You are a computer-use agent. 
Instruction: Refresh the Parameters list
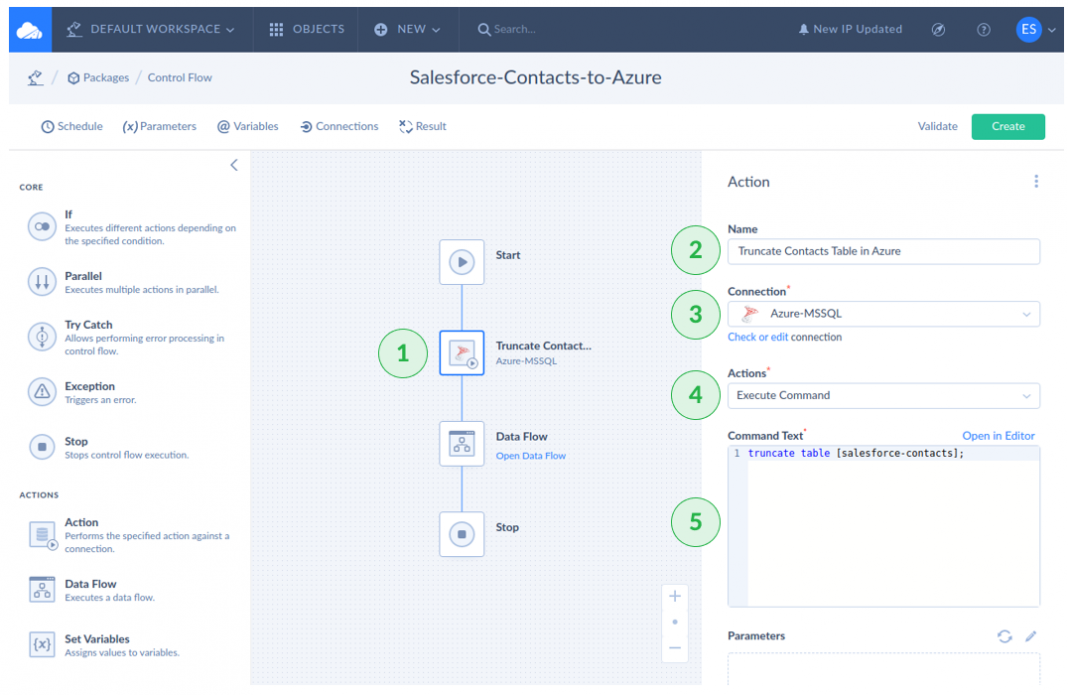1004,636
